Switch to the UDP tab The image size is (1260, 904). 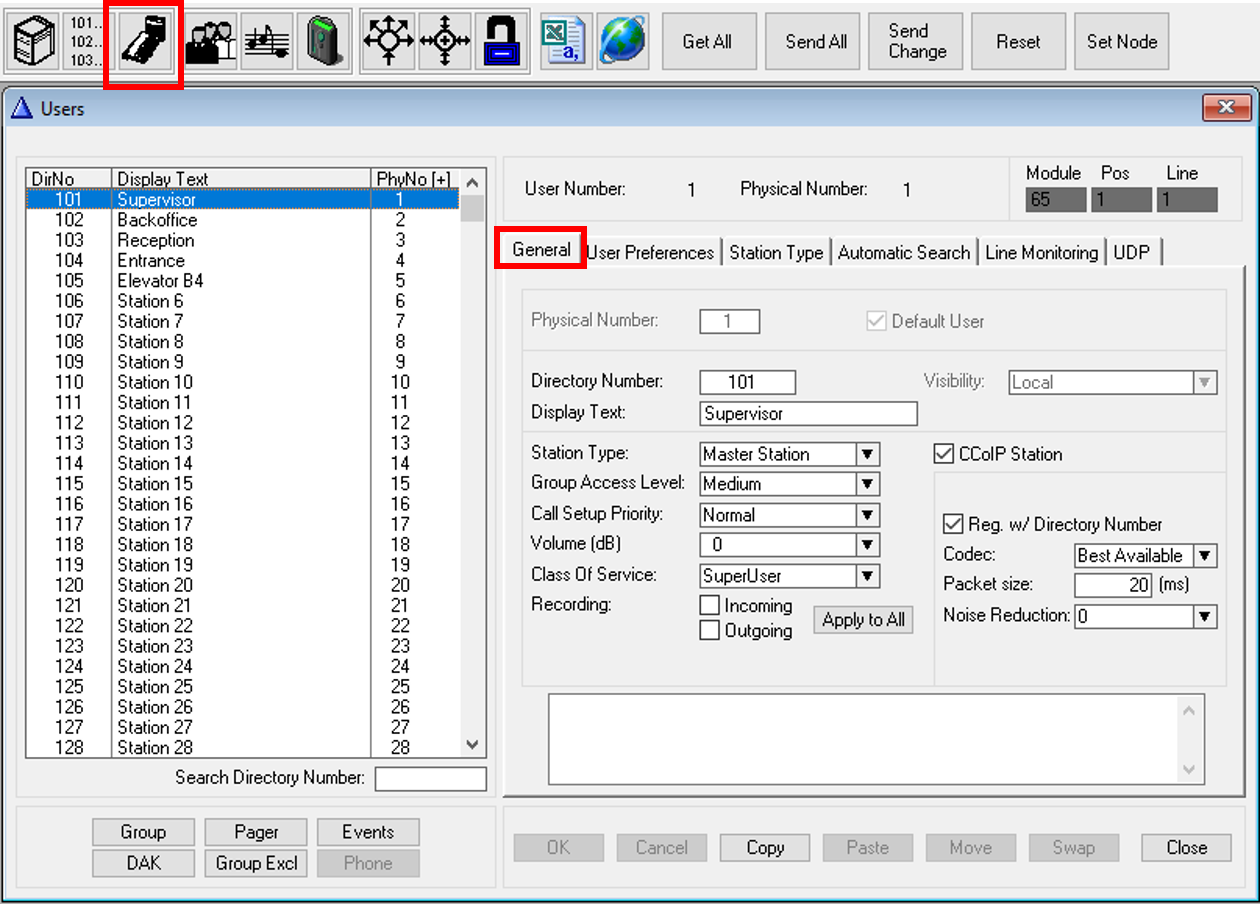[x=1132, y=253]
